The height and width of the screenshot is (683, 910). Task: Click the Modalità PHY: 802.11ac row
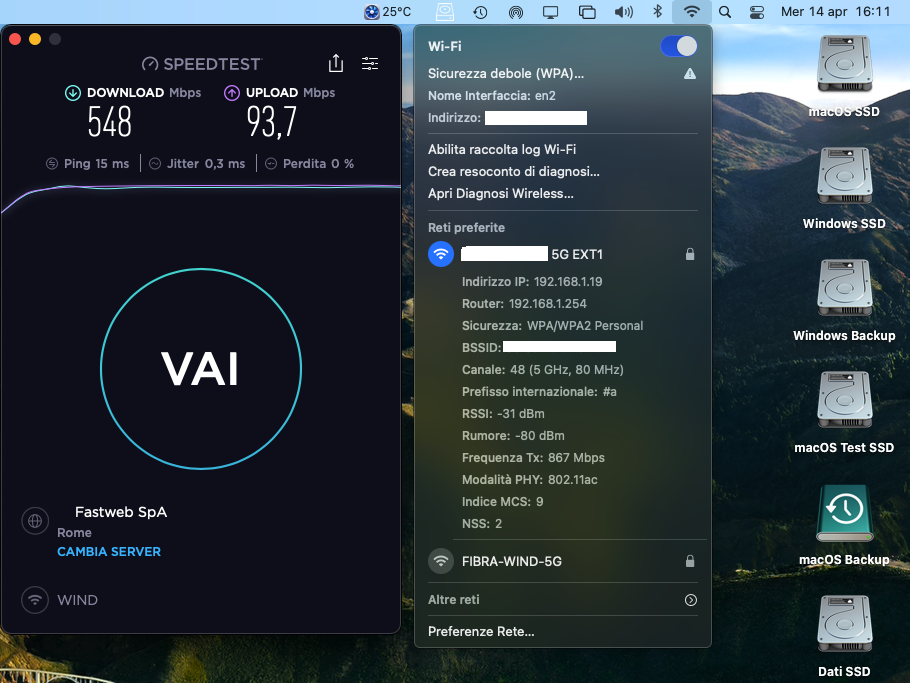[x=529, y=480]
